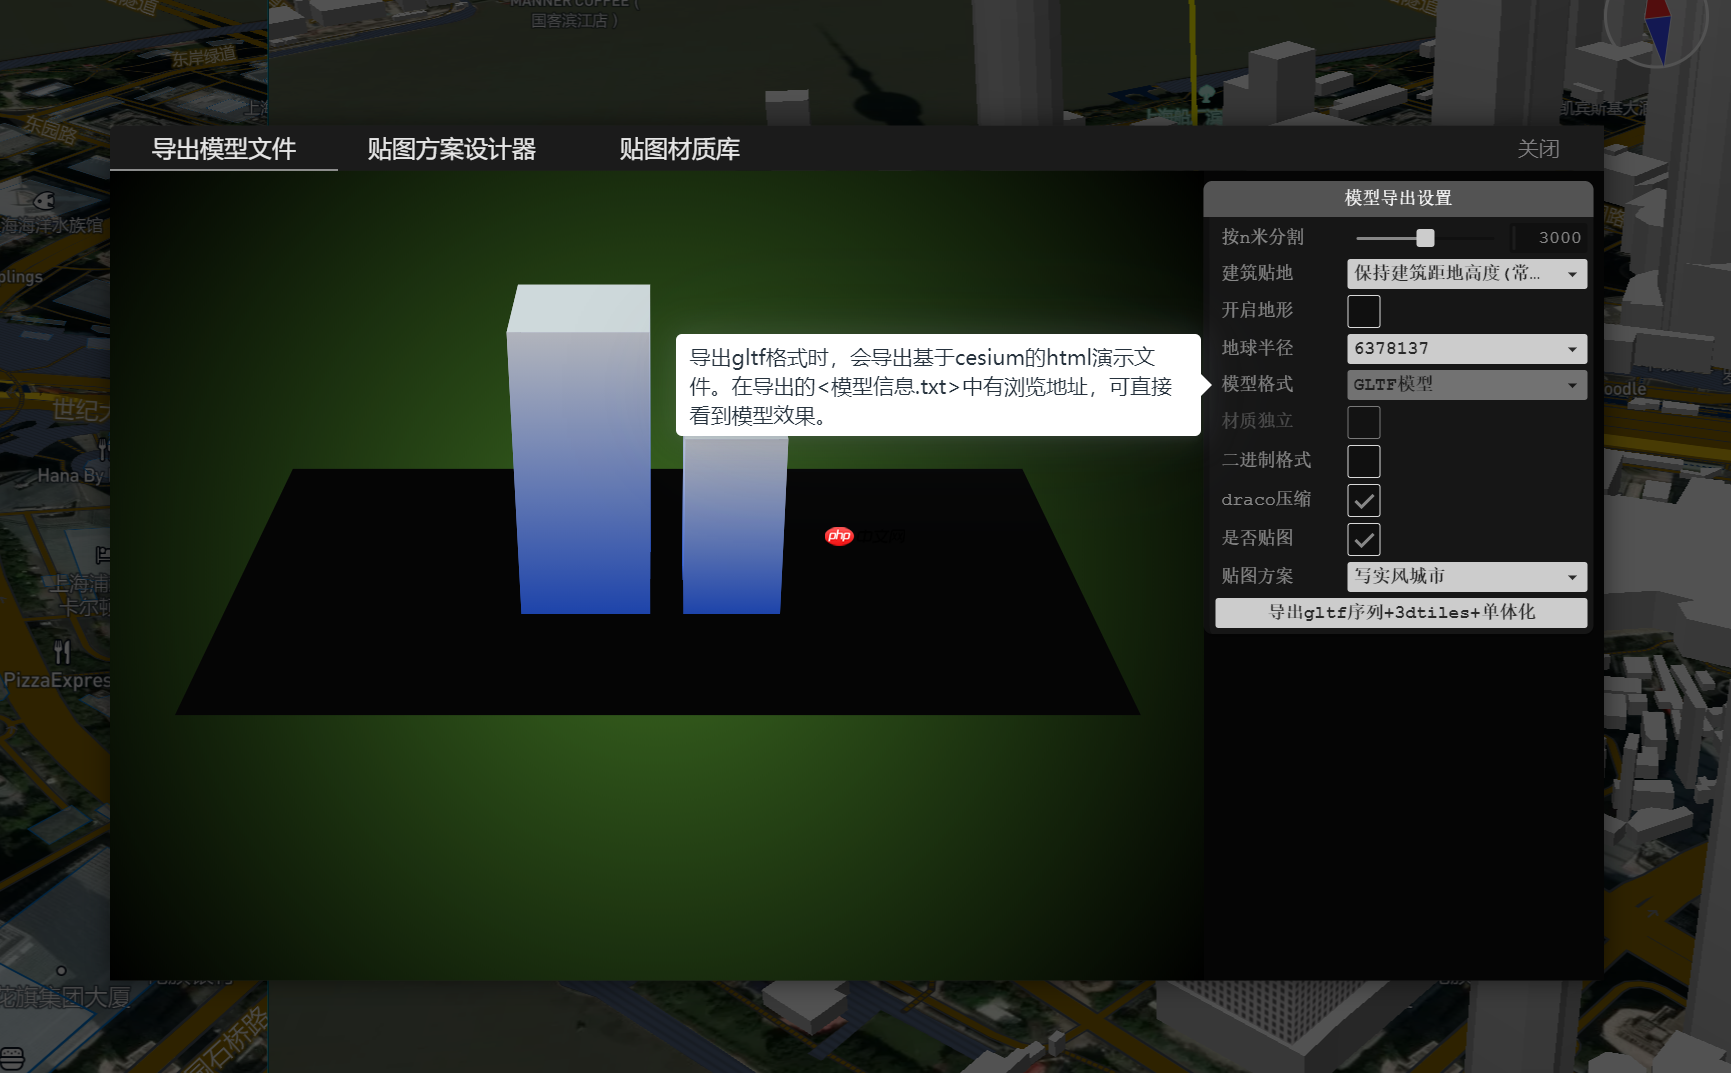1731x1073 pixels.
Task: Click 关闭 to close the dialog
Action: click(x=1539, y=148)
